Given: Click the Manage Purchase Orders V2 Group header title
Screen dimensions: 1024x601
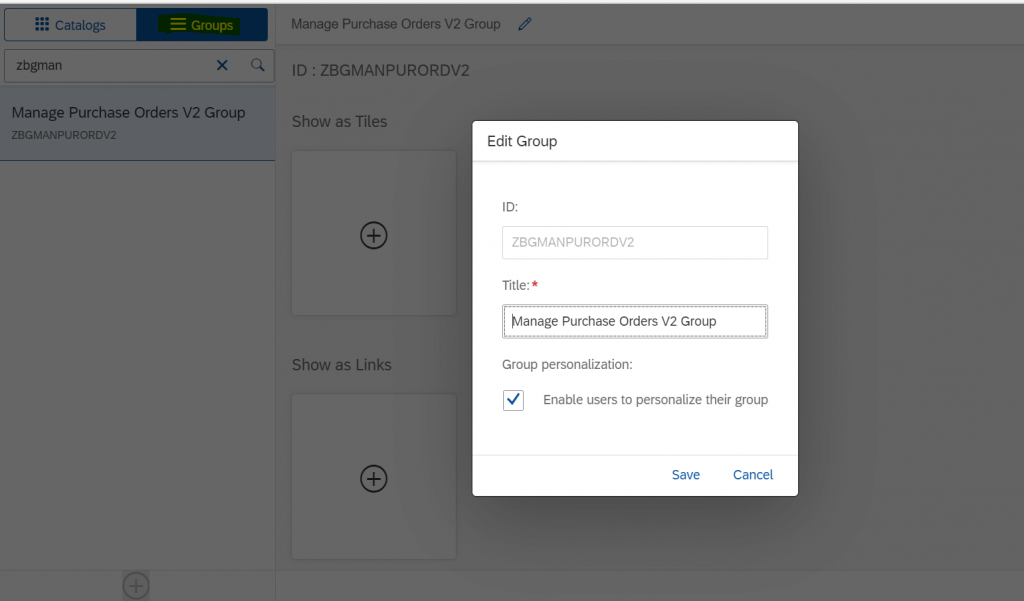Looking at the screenshot, I should (396, 24).
